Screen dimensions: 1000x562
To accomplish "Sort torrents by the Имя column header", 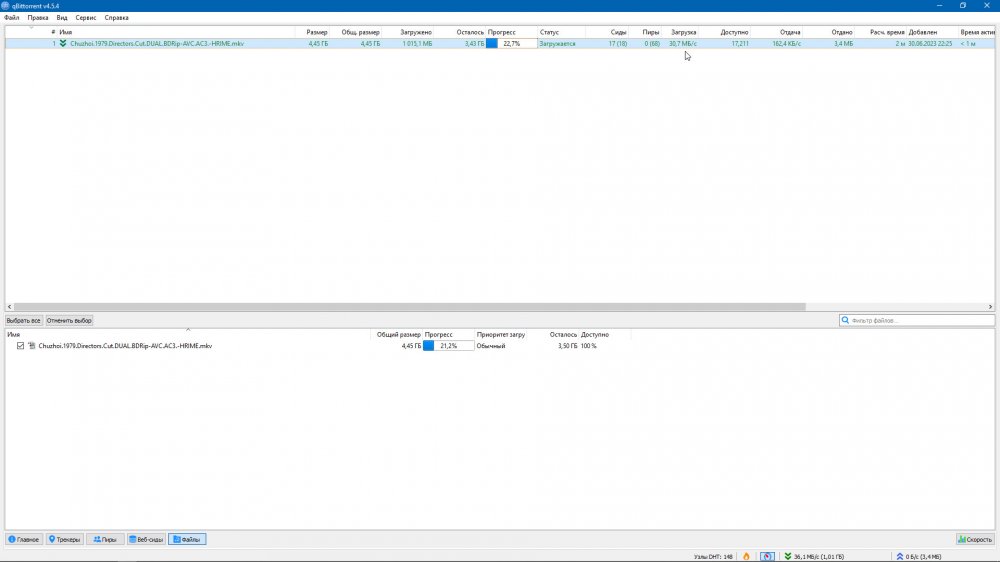I will click(65, 32).
